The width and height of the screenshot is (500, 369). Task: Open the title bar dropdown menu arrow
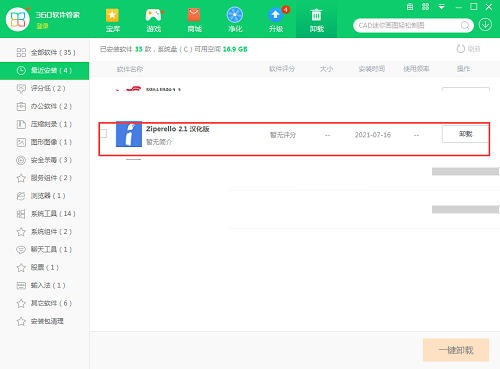[441, 7]
